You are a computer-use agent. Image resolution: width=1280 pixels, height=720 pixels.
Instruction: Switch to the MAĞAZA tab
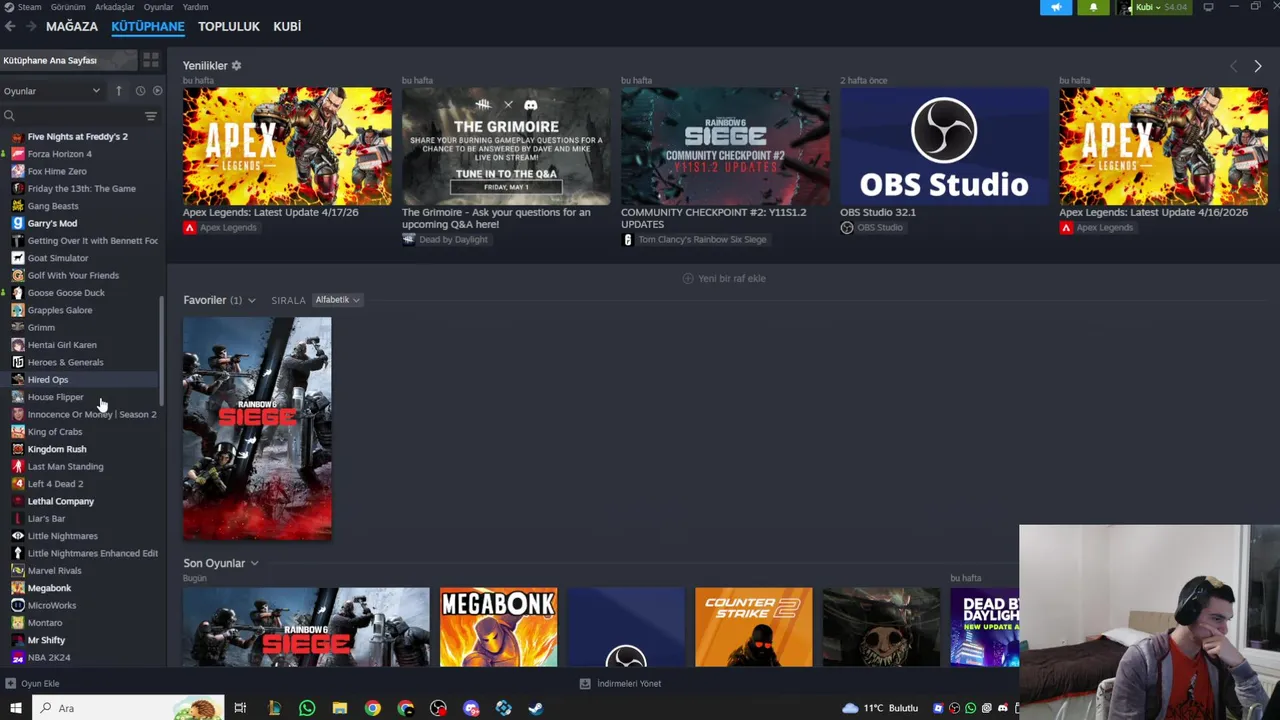[72, 27]
